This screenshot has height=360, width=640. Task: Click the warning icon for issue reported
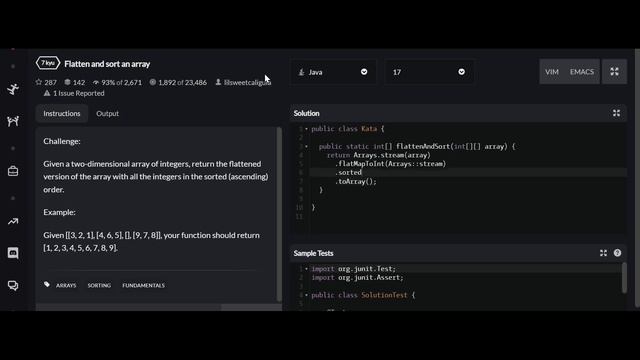[x=47, y=93]
